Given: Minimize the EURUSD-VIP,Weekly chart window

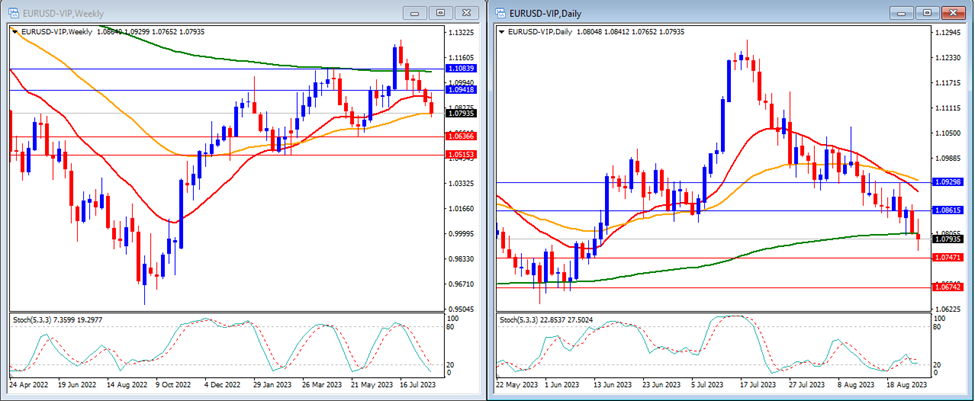Looking at the screenshot, I should [x=415, y=12].
